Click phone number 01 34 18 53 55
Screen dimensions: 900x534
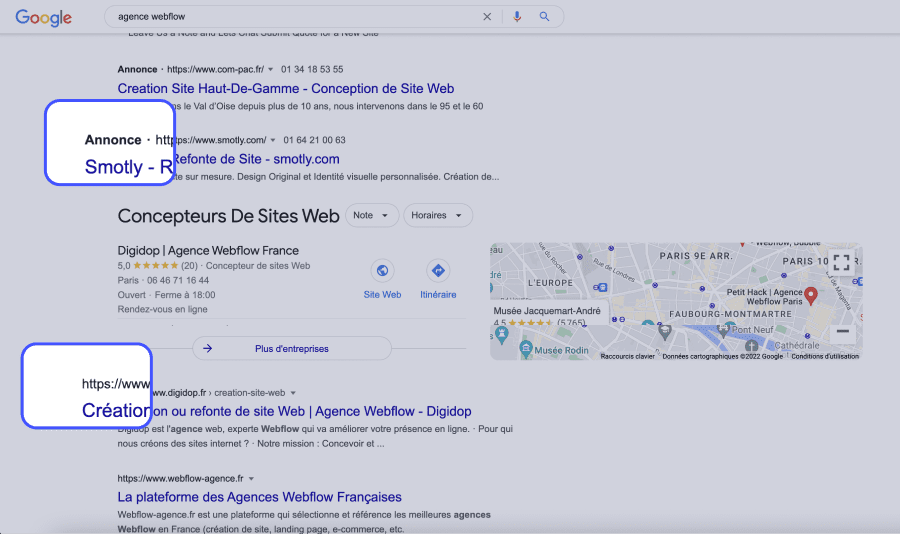[312, 69]
